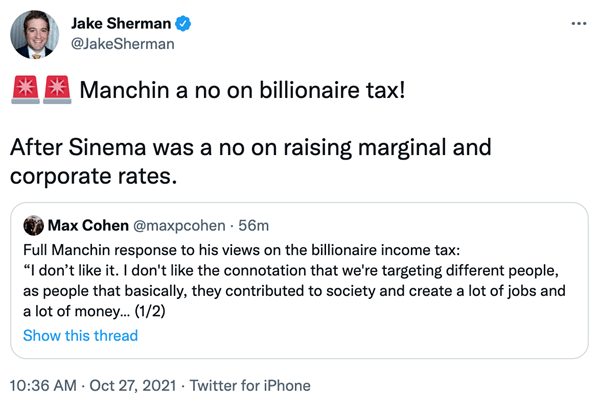Click the @JakeSherman handle
This screenshot has height=402, width=600.
pyautogui.click(x=123, y=43)
